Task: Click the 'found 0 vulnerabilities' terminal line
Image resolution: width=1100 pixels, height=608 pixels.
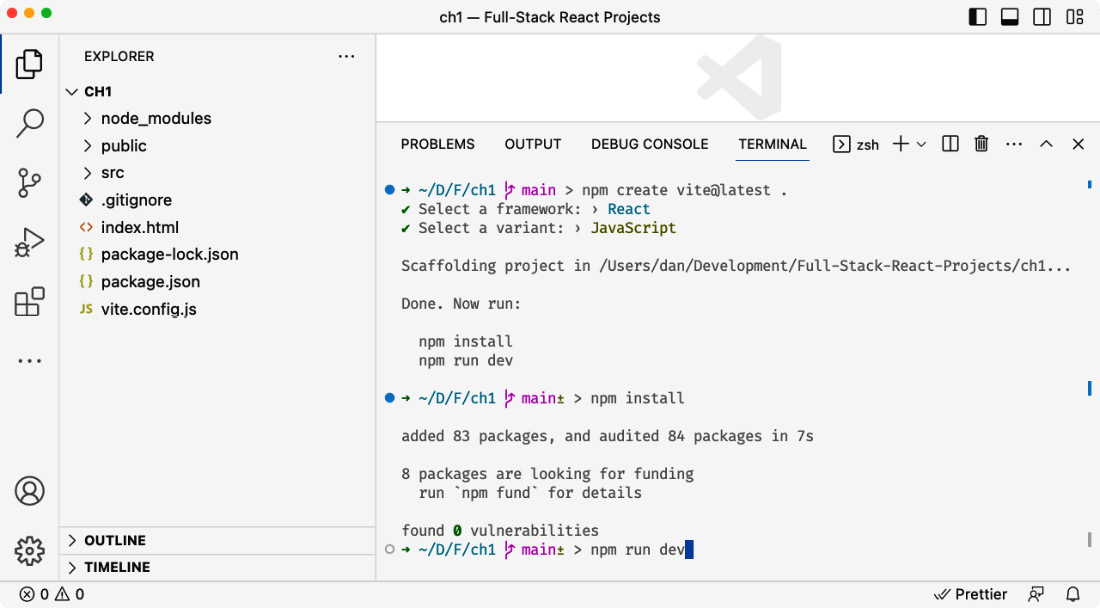Action: pos(499,531)
